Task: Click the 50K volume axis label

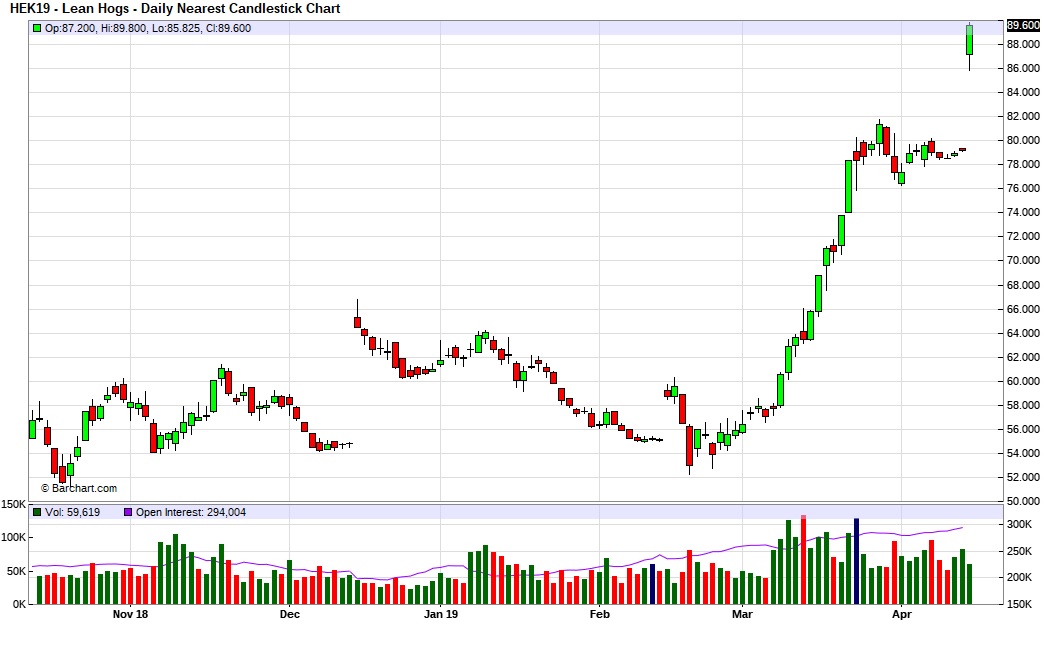Action: 16,571
